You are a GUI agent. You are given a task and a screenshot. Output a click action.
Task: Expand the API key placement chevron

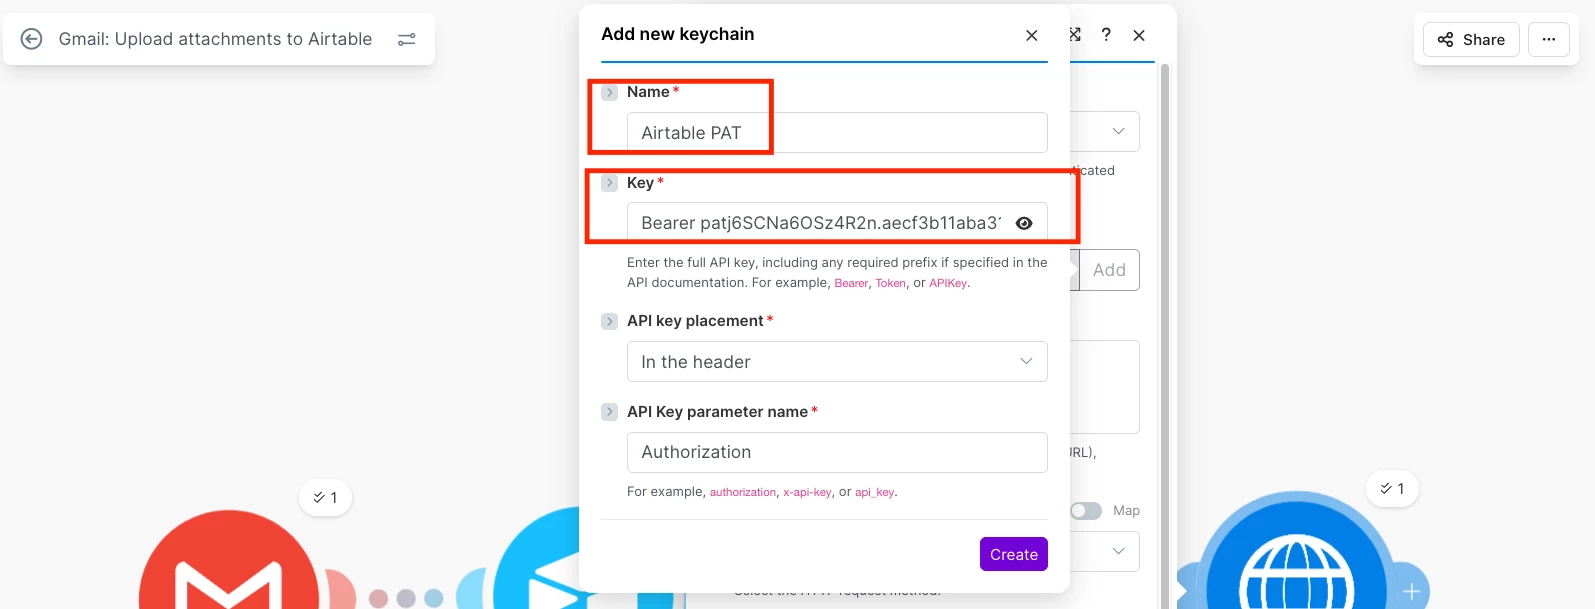click(610, 321)
